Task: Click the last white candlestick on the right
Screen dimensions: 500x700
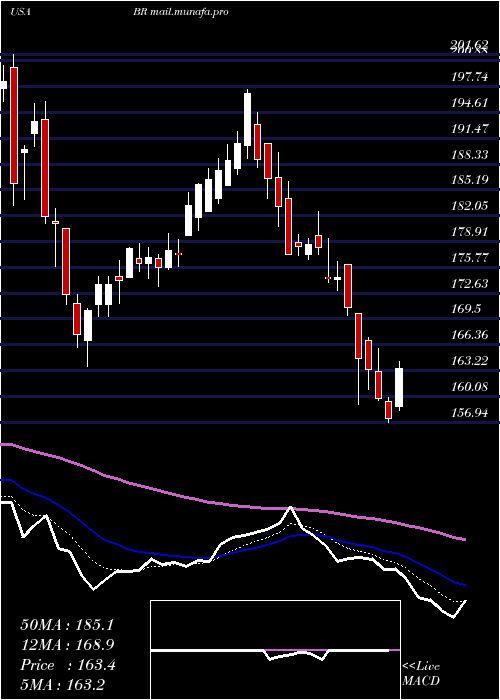Action: 399,387
